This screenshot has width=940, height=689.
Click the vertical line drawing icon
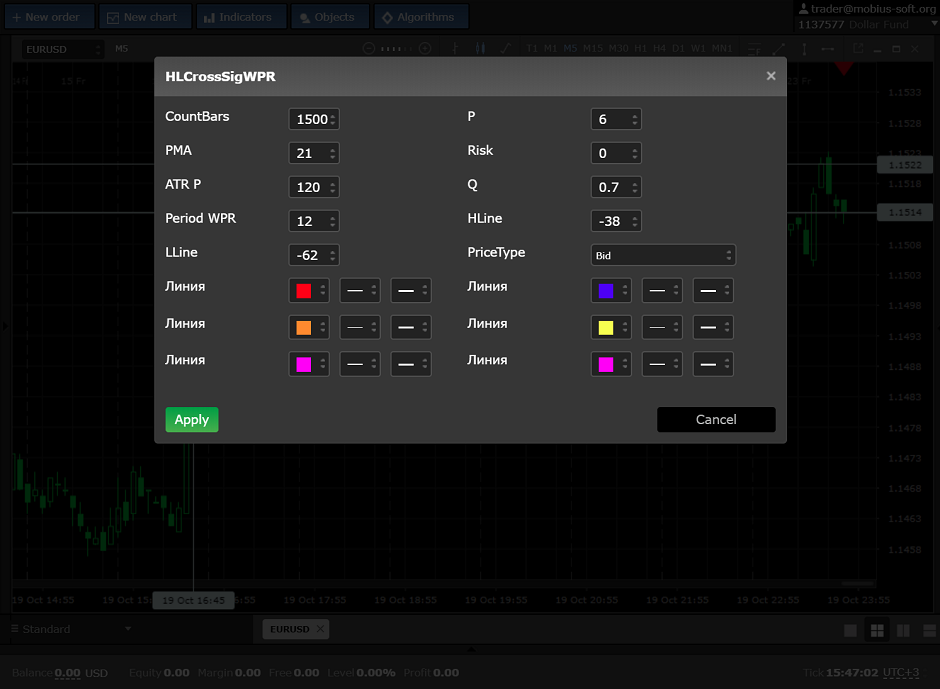click(x=804, y=49)
